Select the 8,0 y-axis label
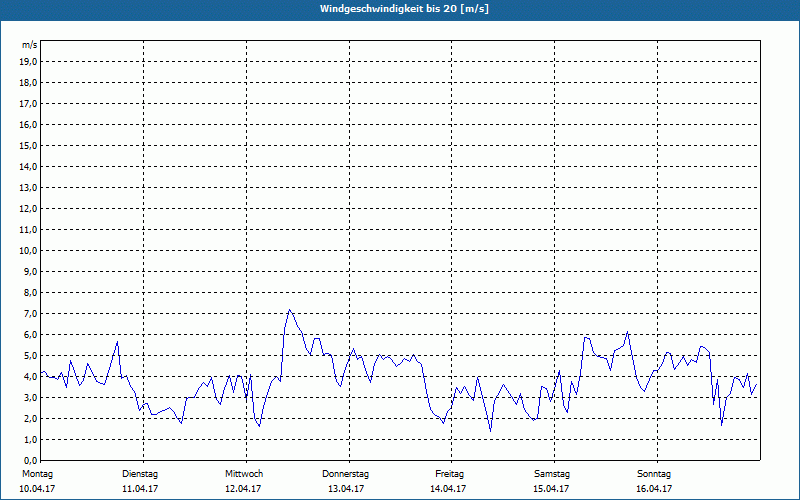 (x=30, y=293)
